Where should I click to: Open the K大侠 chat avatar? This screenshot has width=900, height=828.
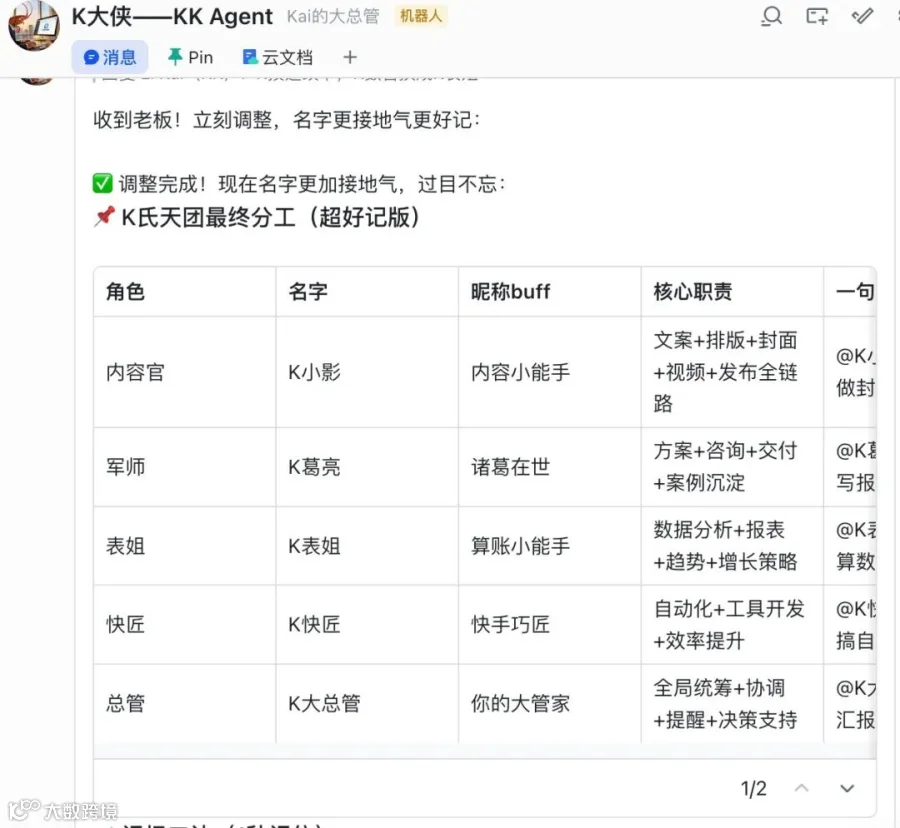(x=34, y=26)
